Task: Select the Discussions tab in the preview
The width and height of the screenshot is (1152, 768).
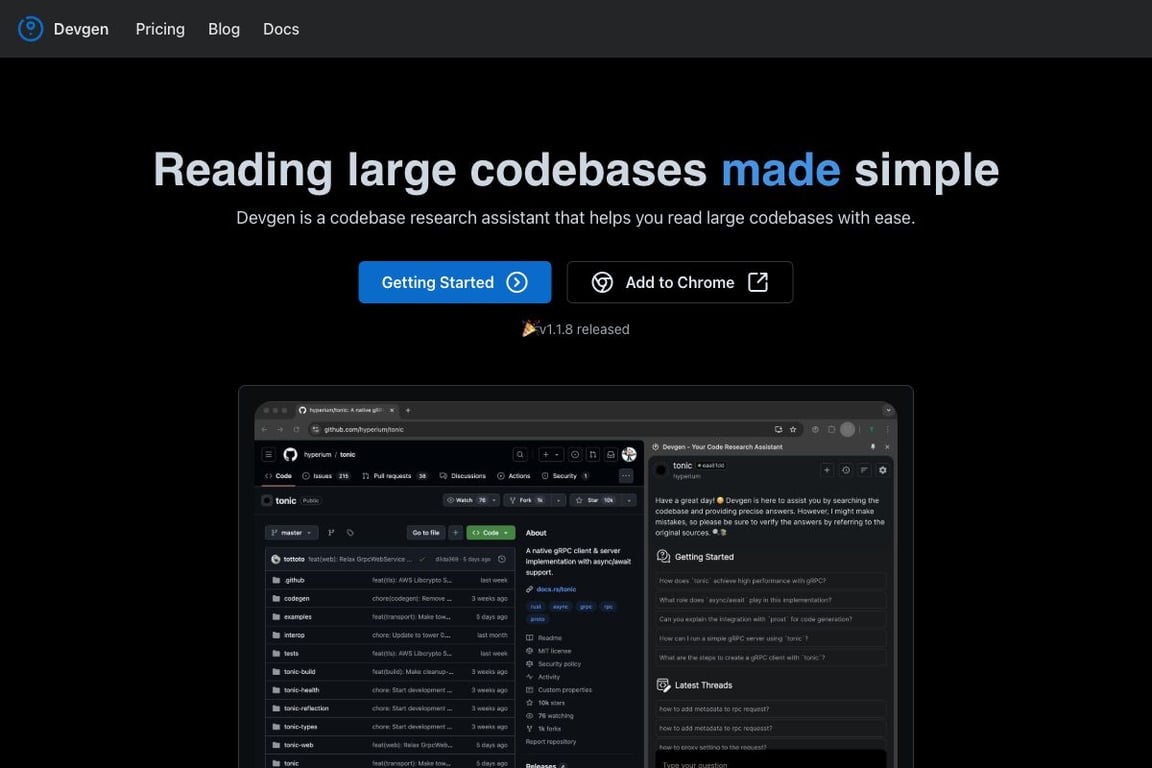Action: tap(463, 475)
